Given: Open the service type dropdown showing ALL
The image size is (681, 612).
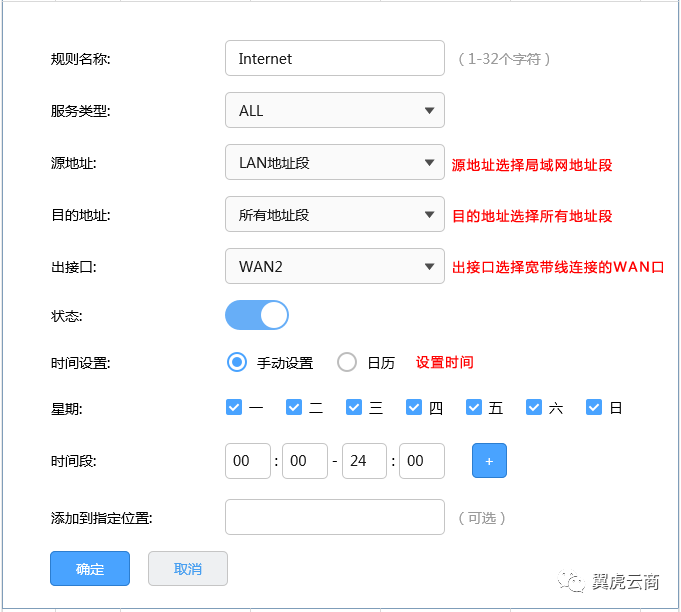Looking at the screenshot, I should pos(334,110).
